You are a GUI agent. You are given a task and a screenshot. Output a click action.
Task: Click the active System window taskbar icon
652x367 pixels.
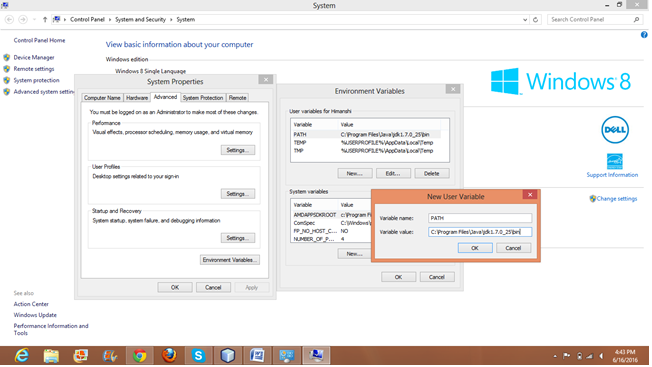[316, 356]
